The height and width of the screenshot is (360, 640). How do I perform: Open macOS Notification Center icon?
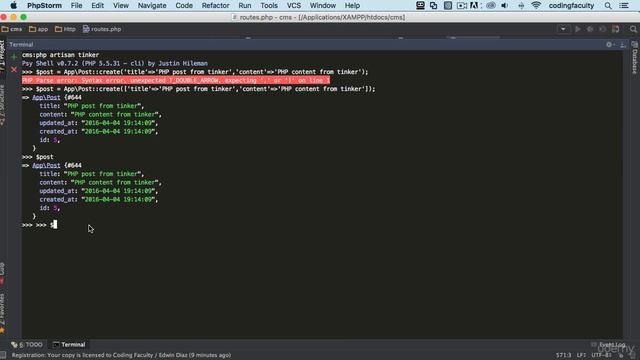[x=624, y=5]
